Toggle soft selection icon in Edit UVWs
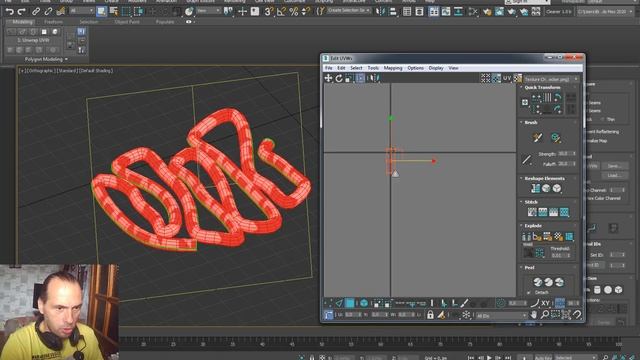 click(500, 303)
